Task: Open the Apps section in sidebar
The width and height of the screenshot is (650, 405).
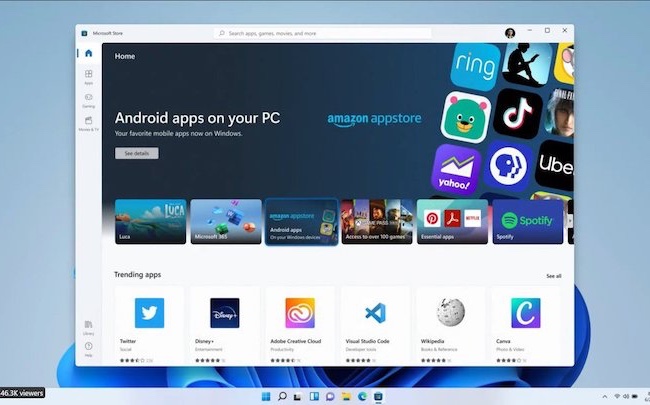Action: [88, 77]
